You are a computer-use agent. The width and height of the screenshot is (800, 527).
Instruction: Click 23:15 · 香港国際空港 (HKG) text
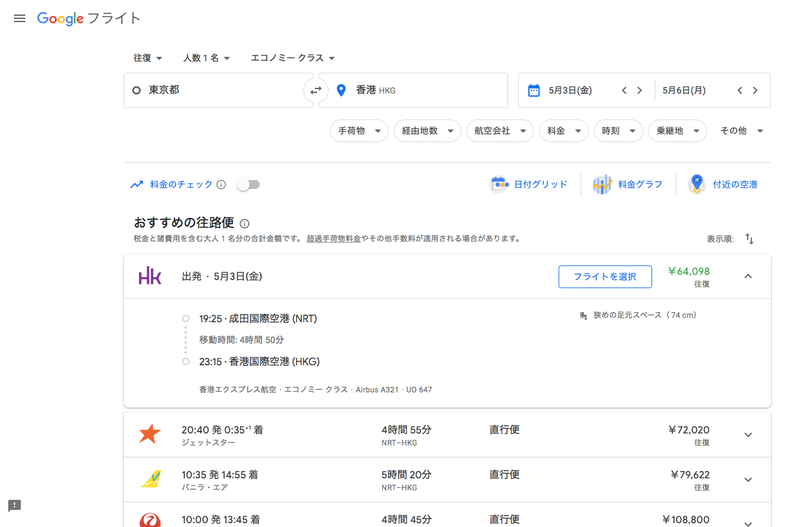pos(259,362)
